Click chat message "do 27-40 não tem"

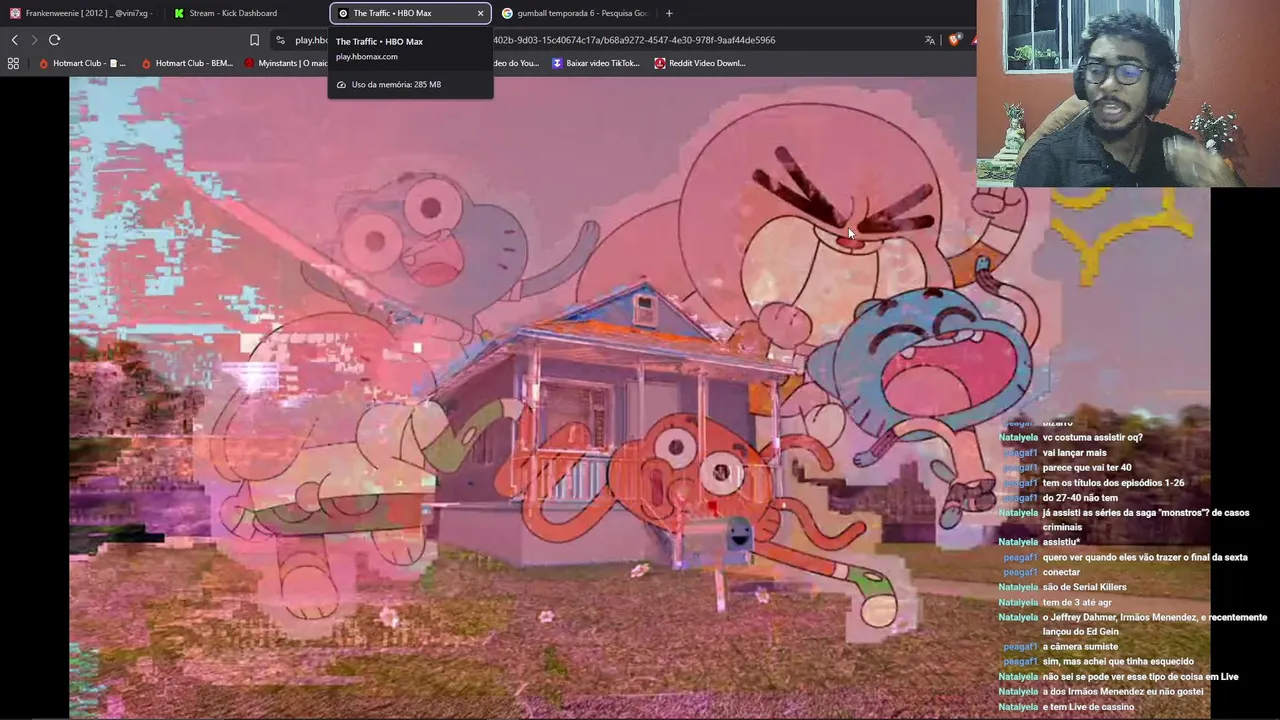pyautogui.click(x=1080, y=497)
